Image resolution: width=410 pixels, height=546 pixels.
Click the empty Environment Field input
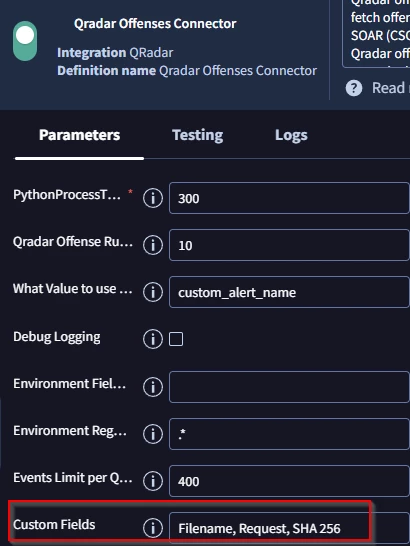(x=289, y=387)
